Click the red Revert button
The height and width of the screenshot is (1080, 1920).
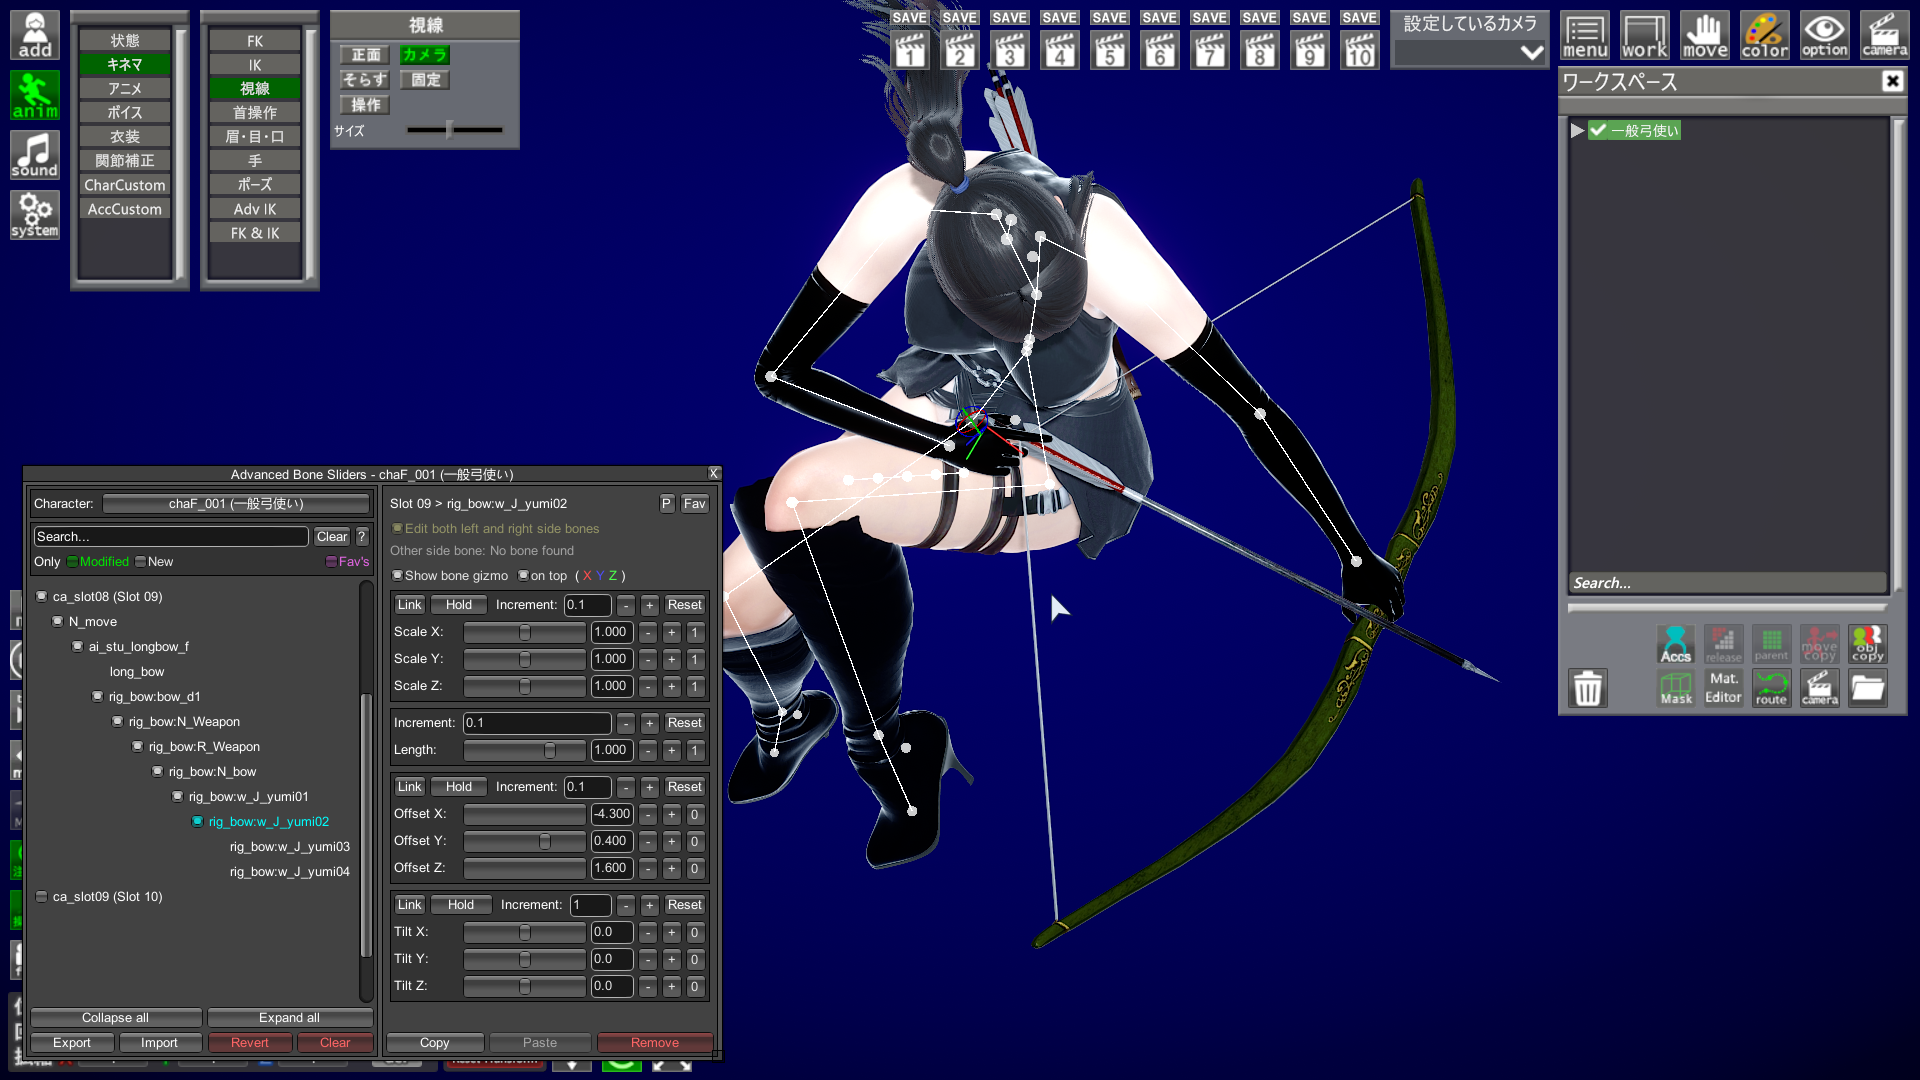pyautogui.click(x=250, y=1043)
